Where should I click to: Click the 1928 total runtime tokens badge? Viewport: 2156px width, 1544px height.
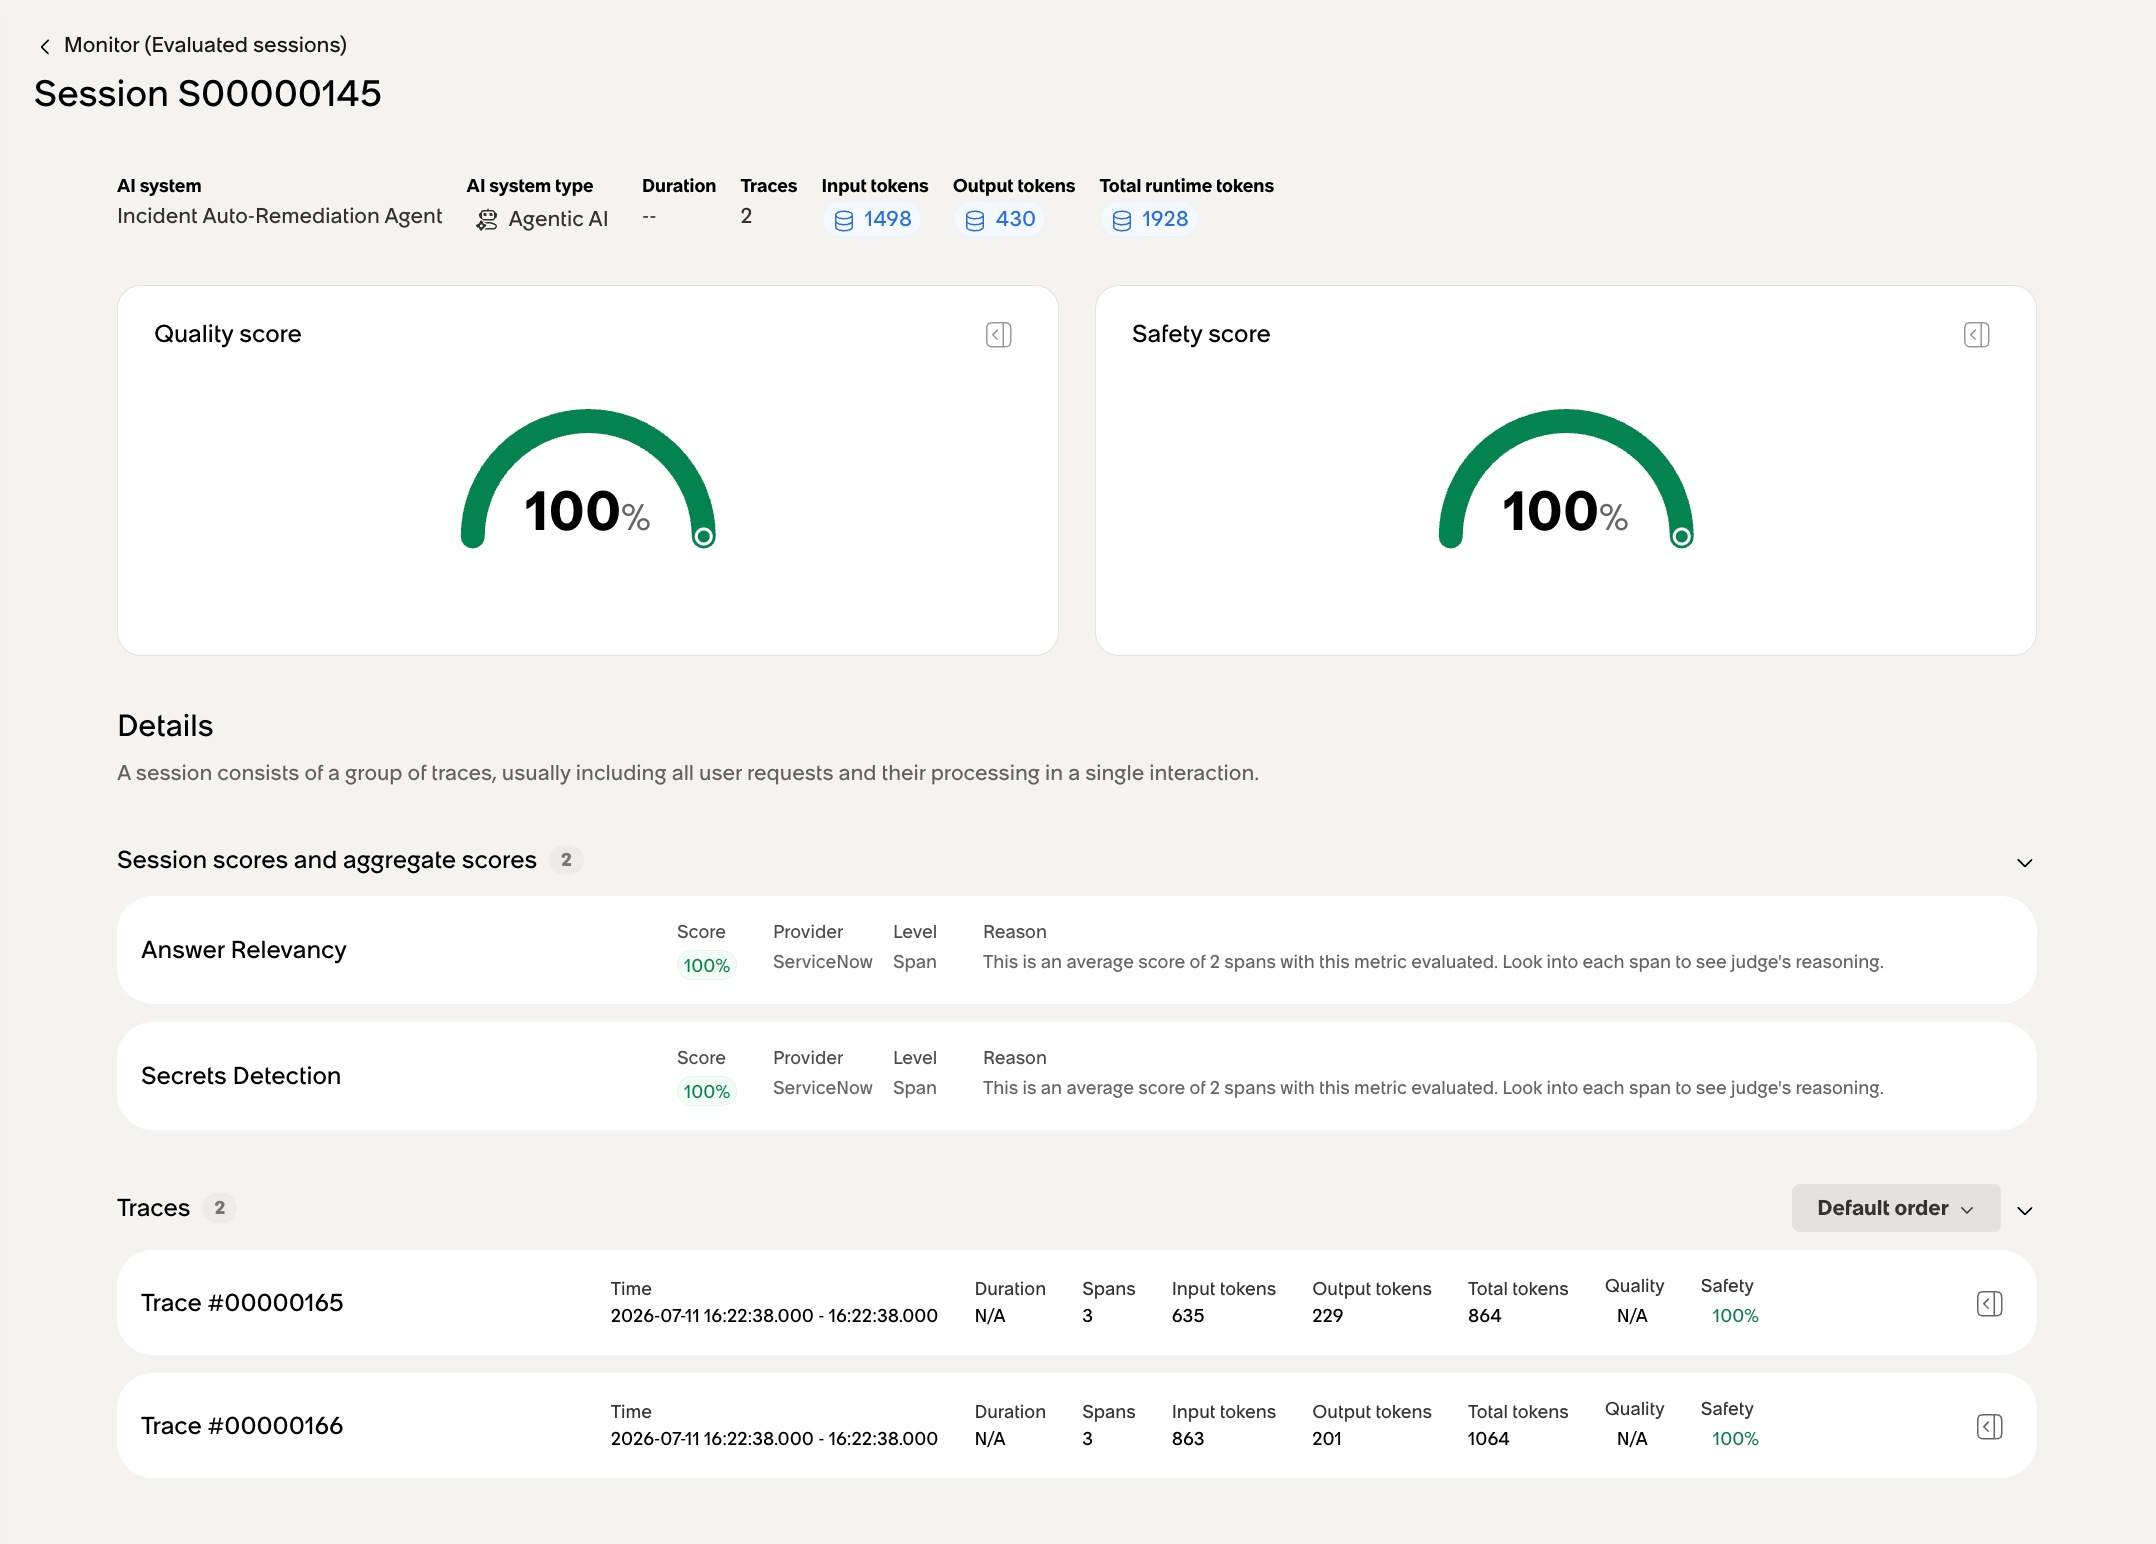1150,219
